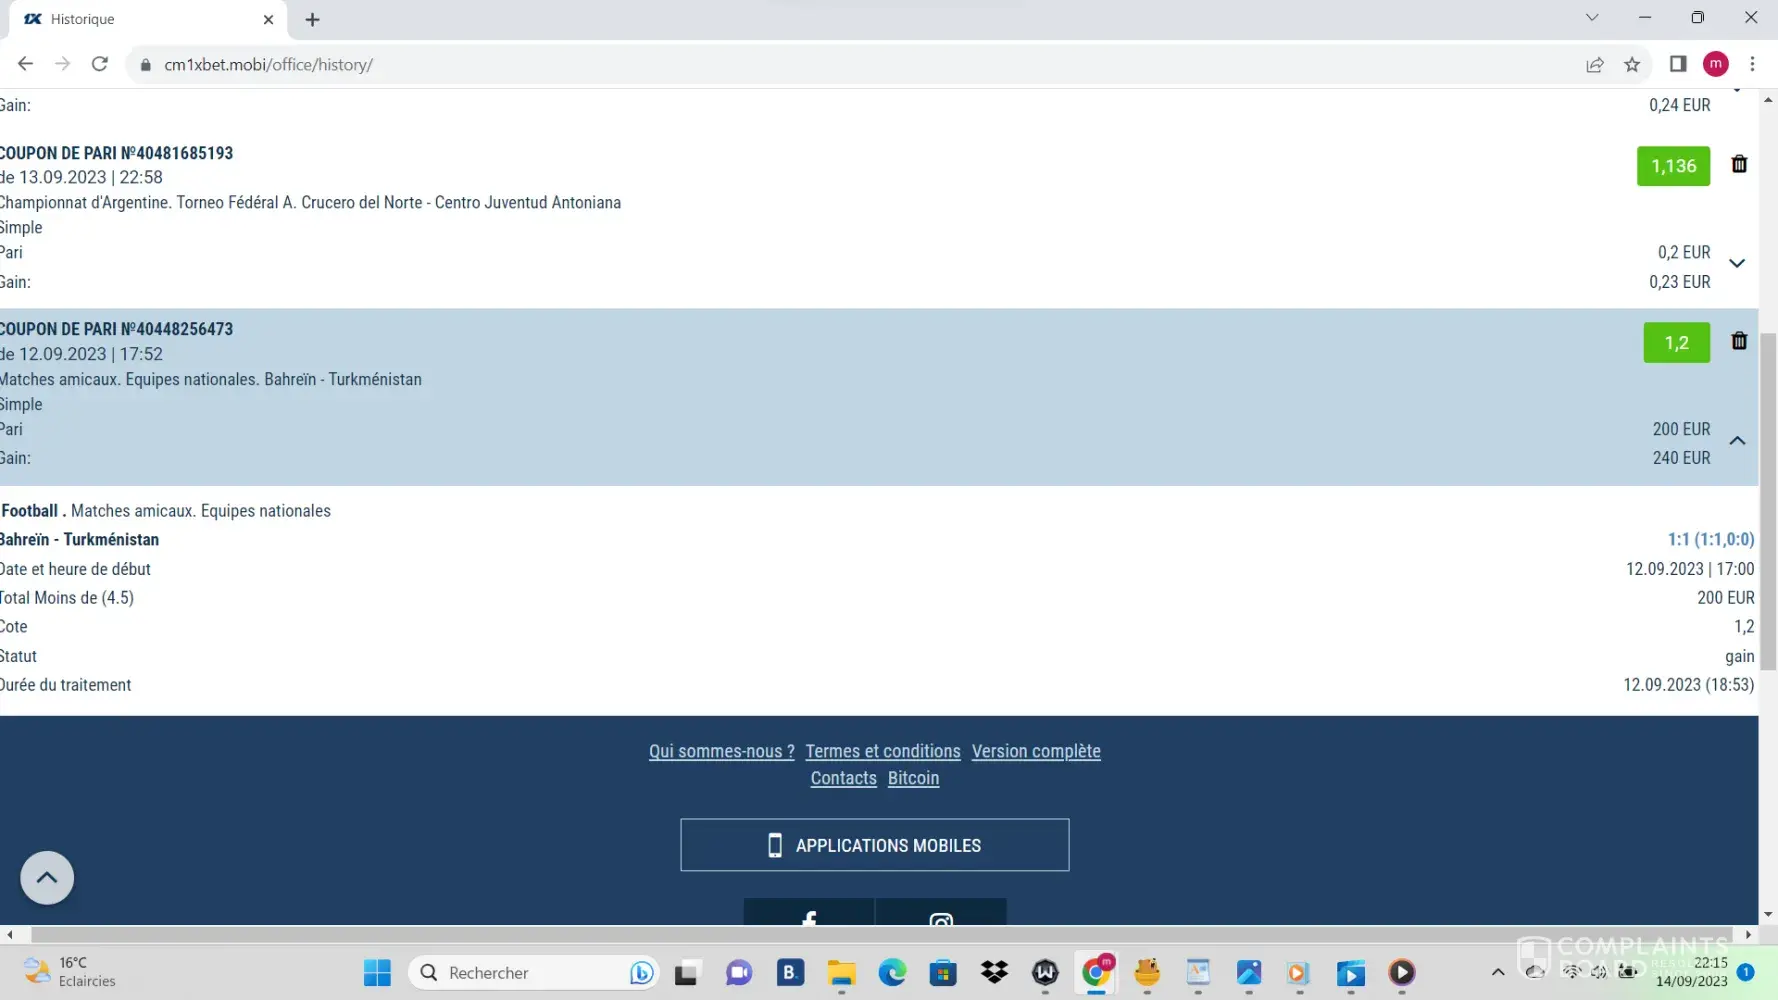Image resolution: width=1778 pixels, height=1000 pixels.
Task: Collapse details of coupon №40448256473
Action: (1737, 441)
